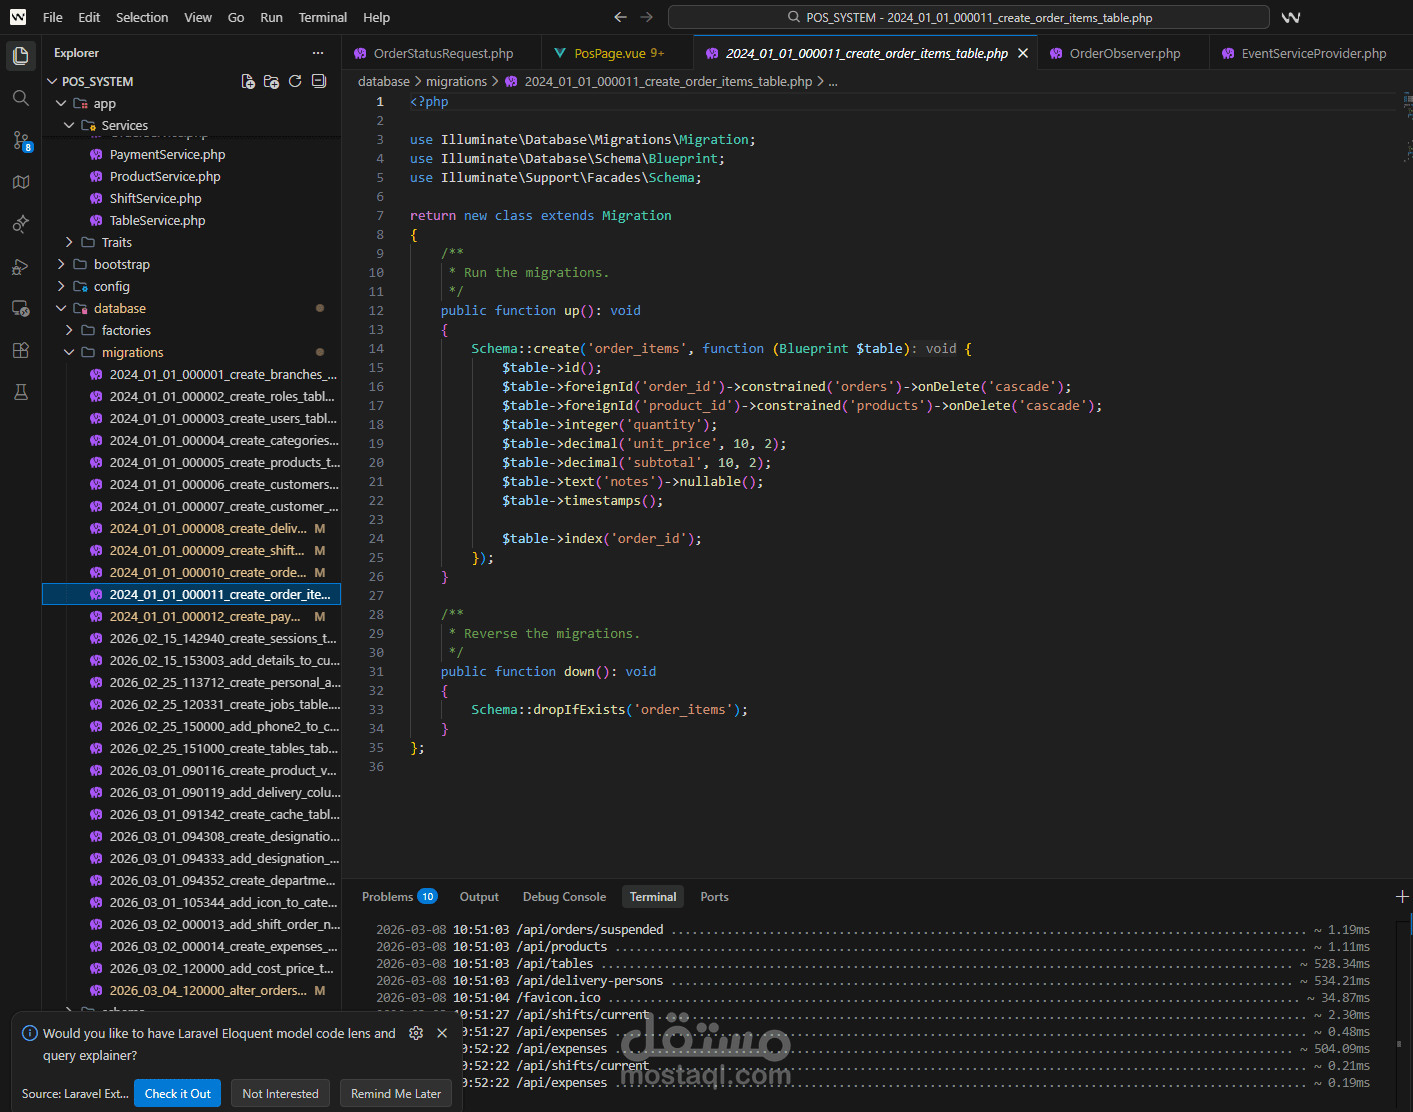Click the migrations breadcrumb segment
Image resolution: width=1413 pixels, height=1112 pixels.
[456, 81]
